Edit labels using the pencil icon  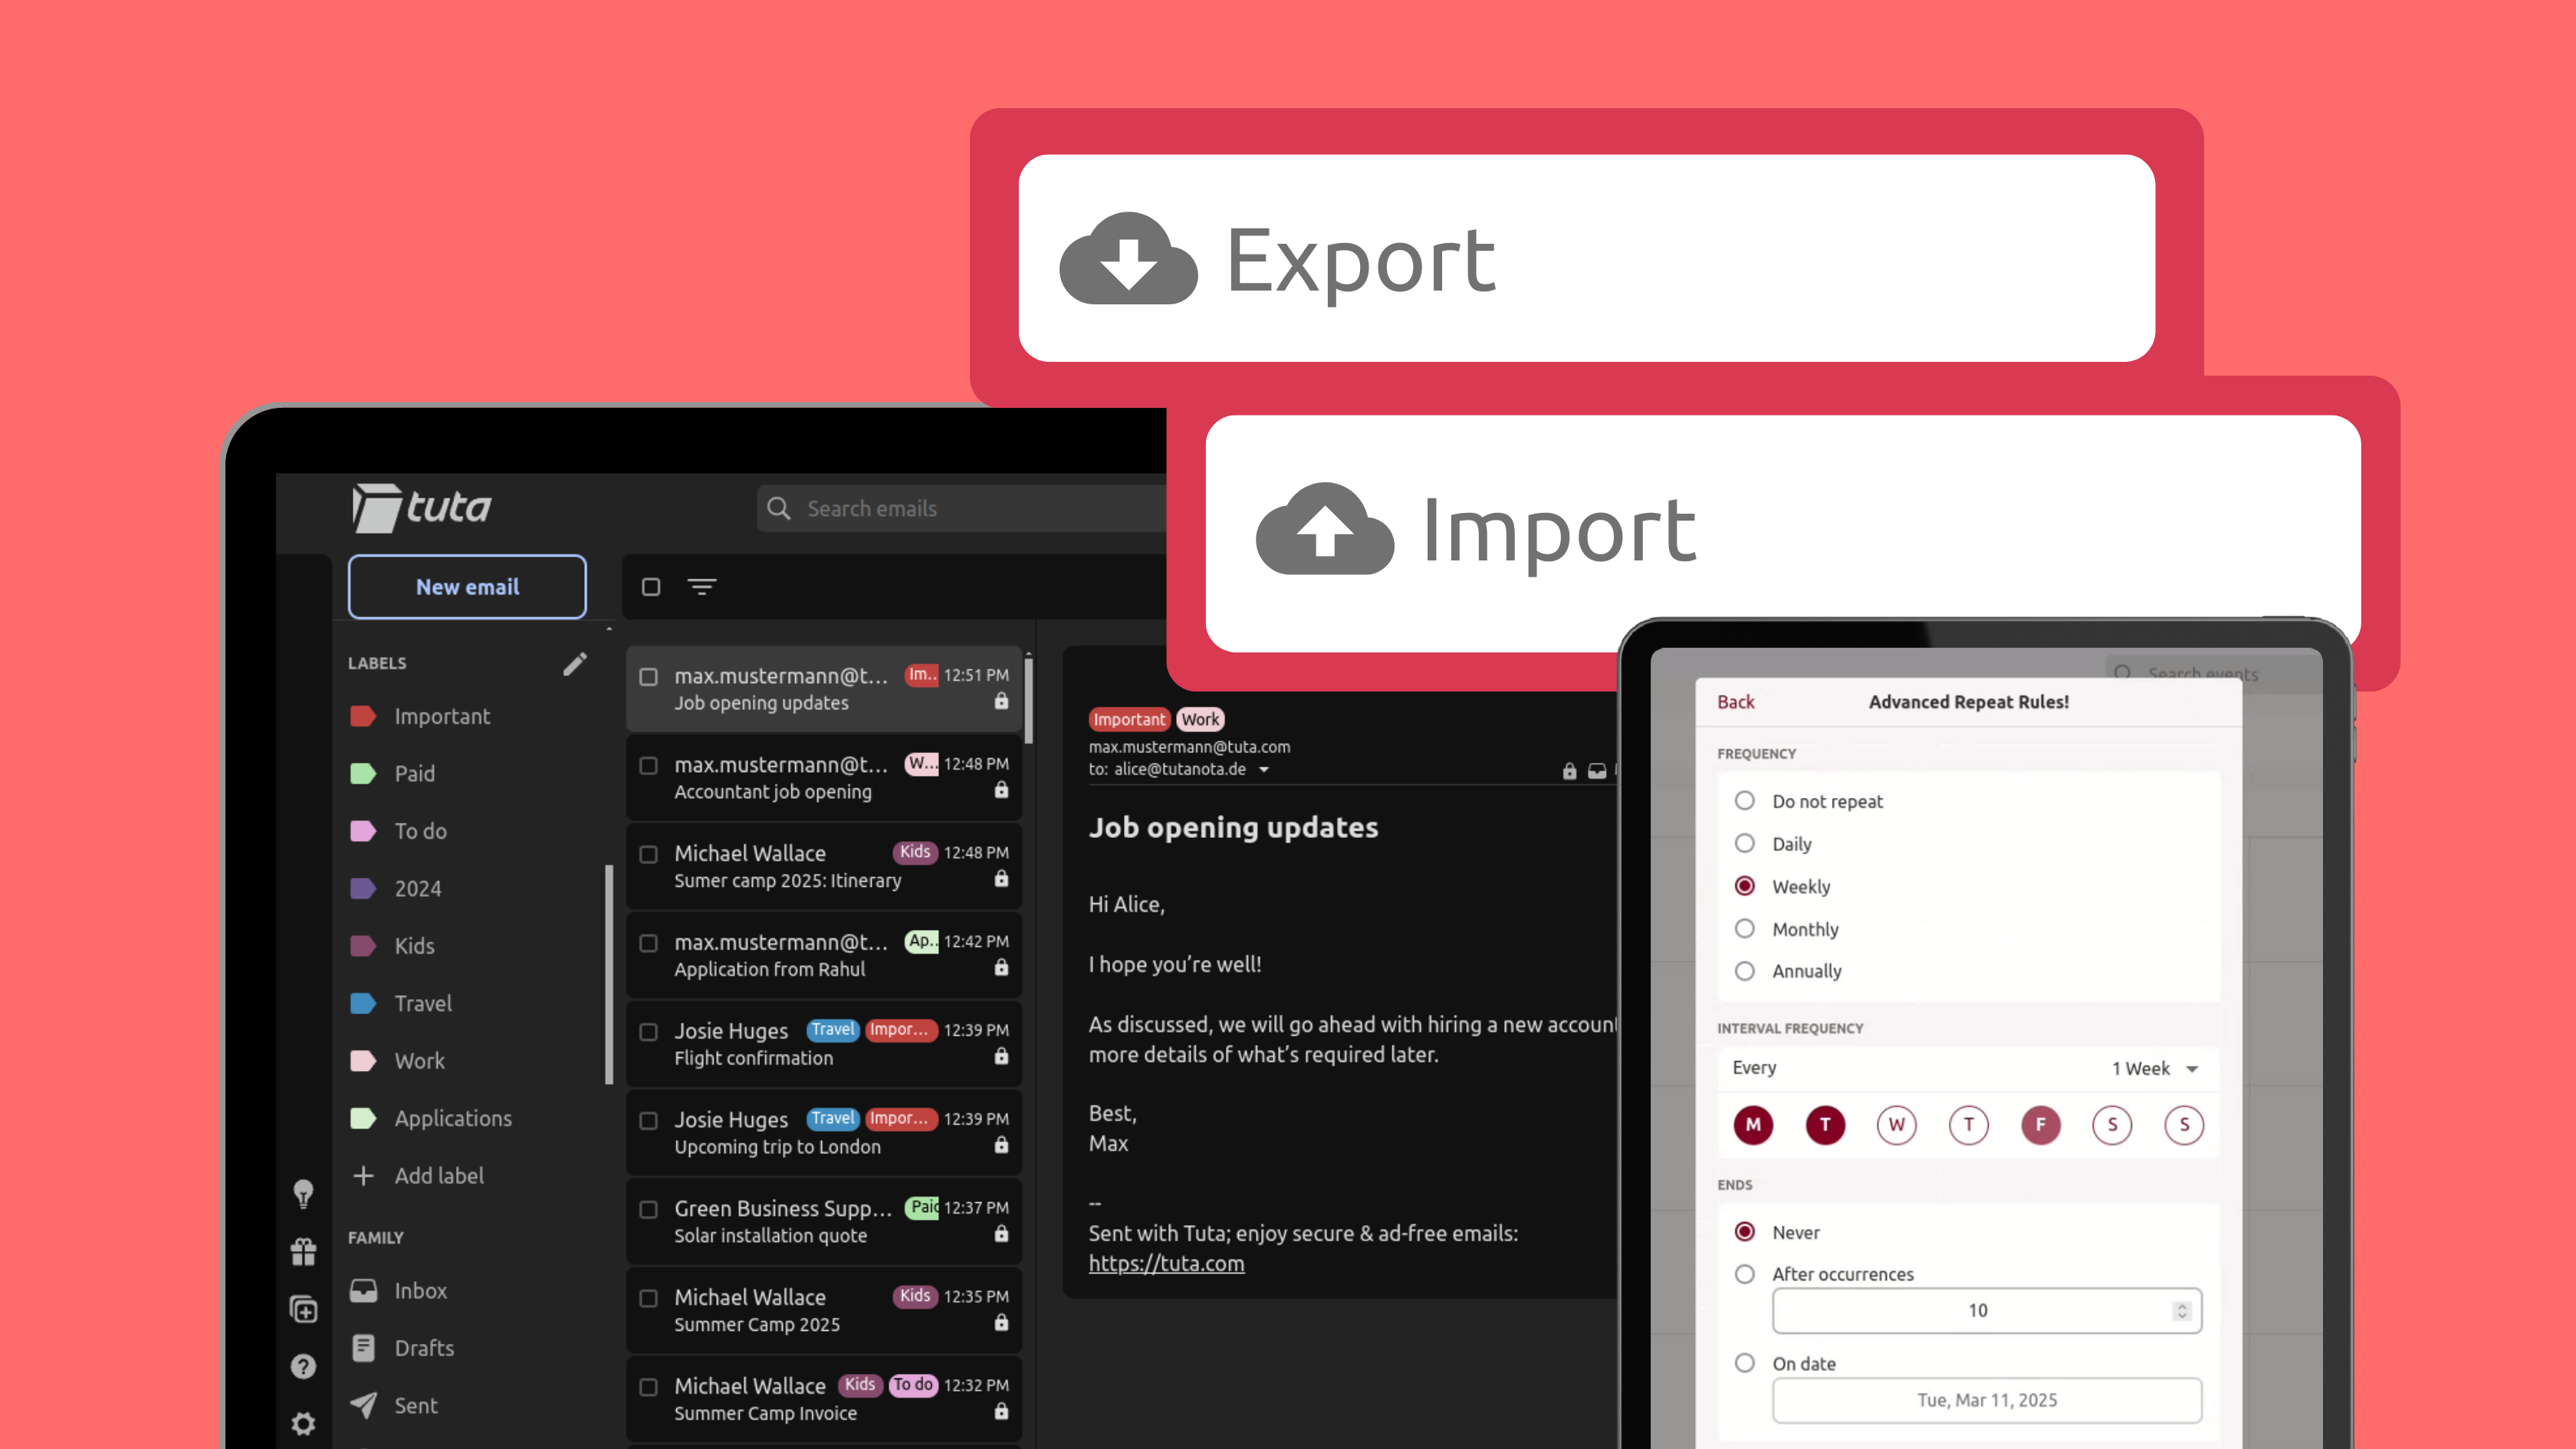(x=575, y=663)
